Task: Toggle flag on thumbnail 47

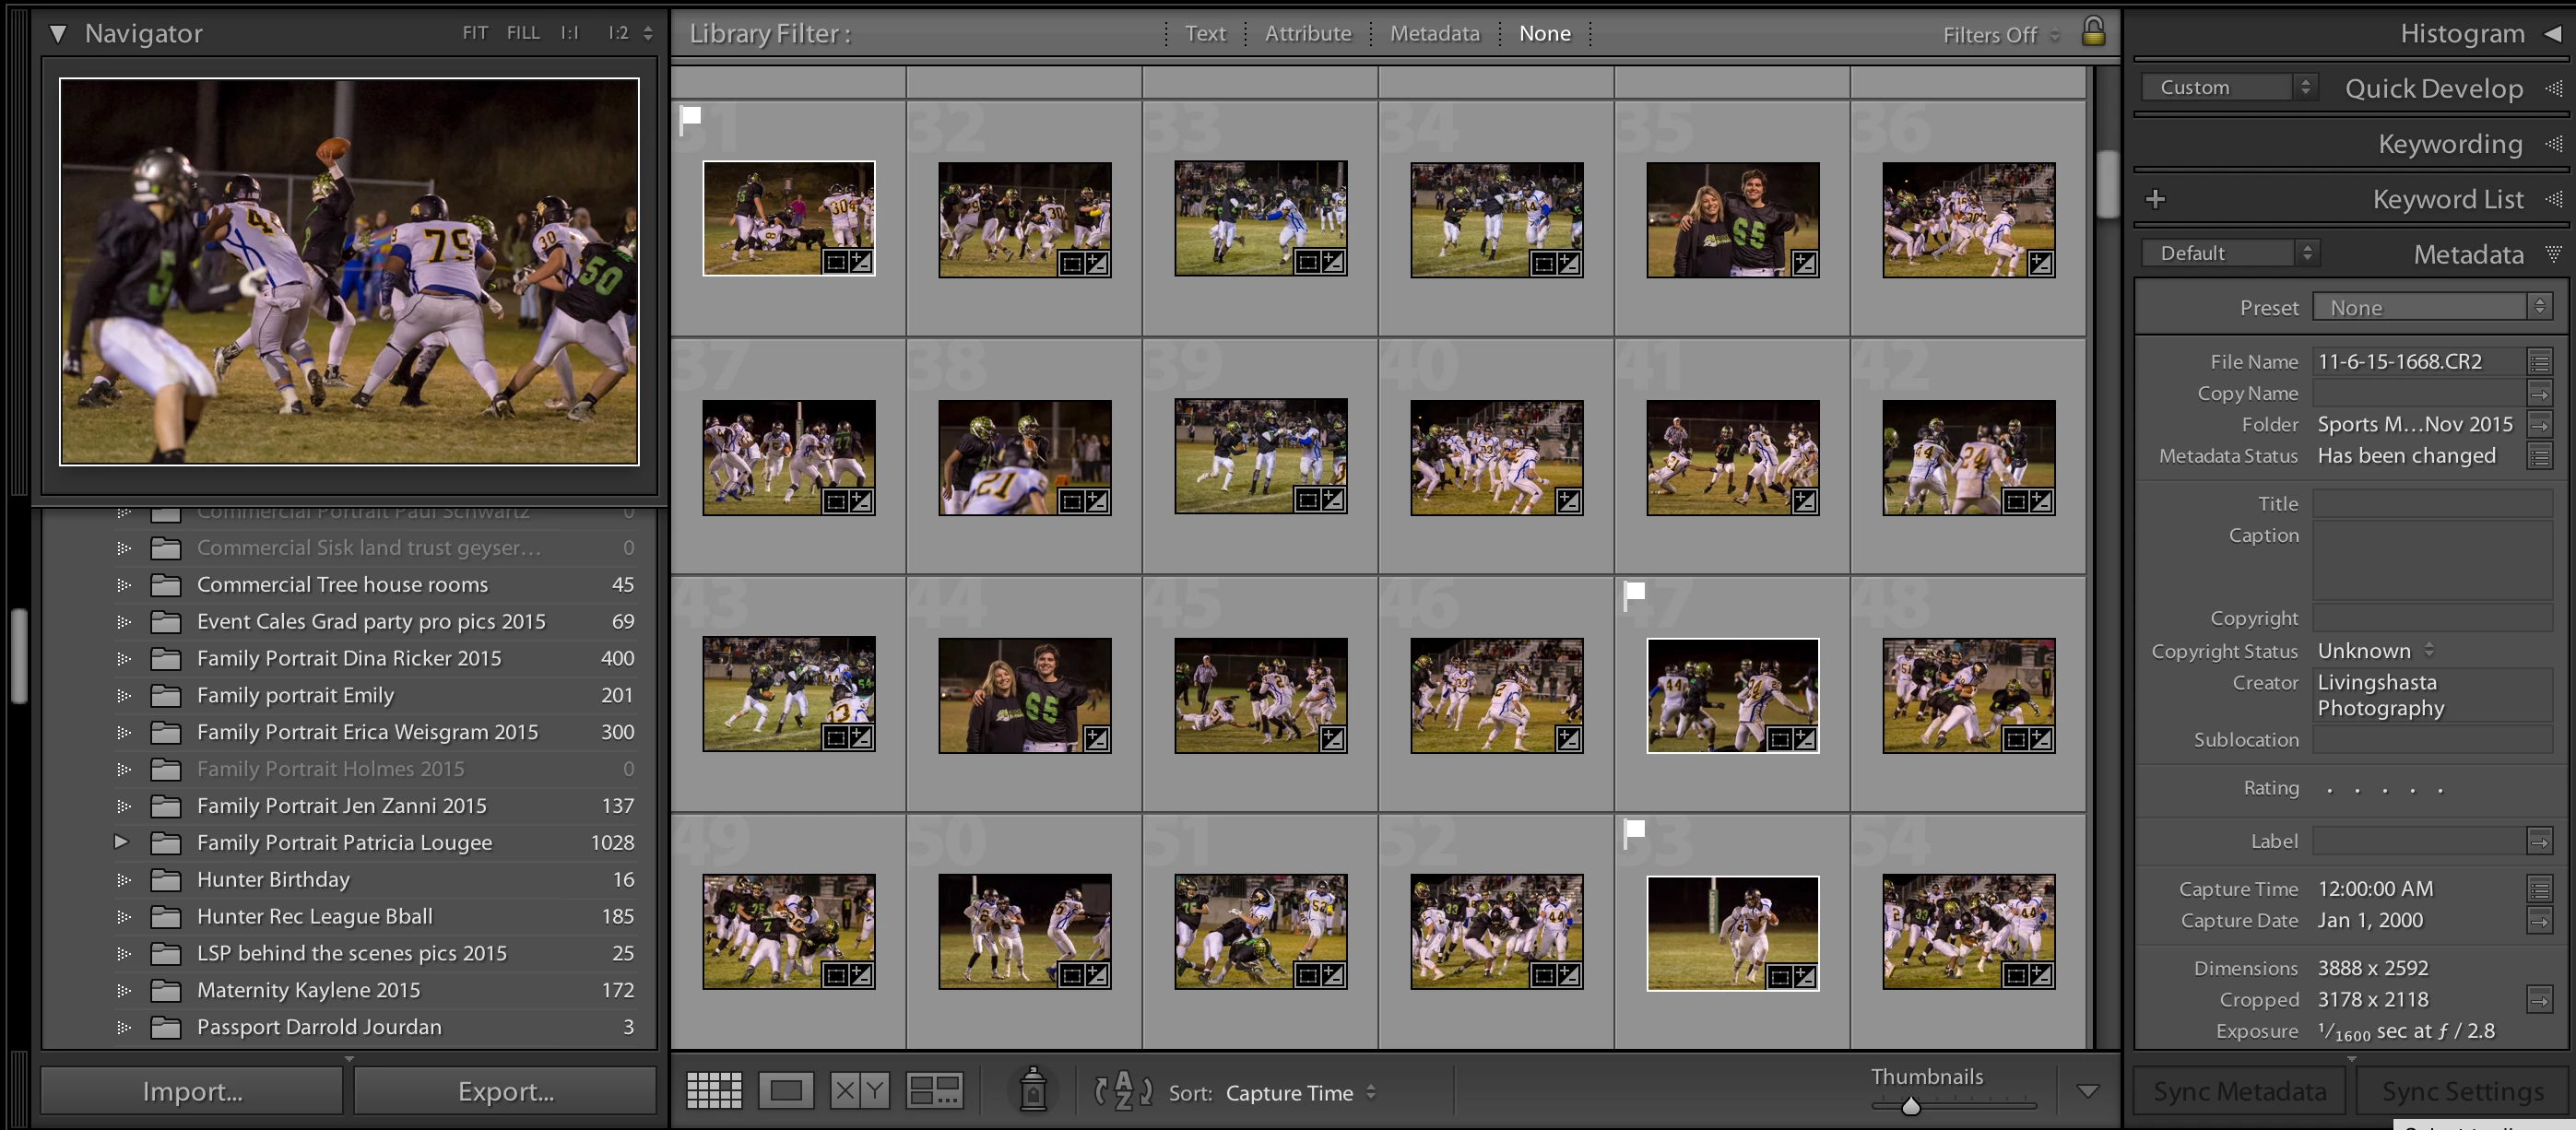Action: [x=1634, y=593]
